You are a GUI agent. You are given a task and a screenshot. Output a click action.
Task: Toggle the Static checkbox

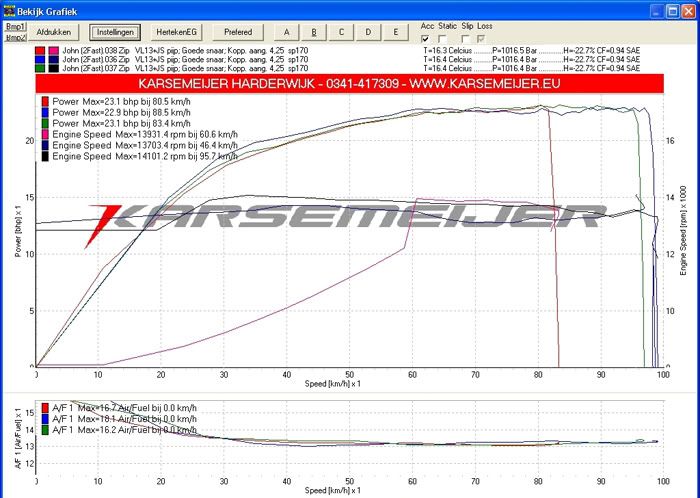point(442,39)
